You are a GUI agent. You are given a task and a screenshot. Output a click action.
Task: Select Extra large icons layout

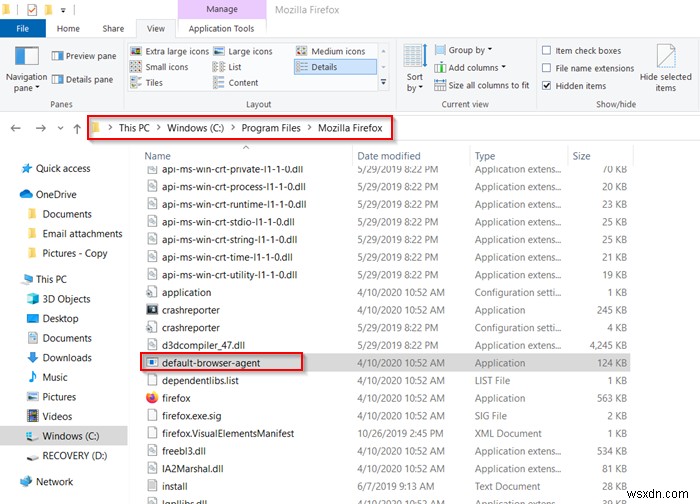click(x=170, y=51)
